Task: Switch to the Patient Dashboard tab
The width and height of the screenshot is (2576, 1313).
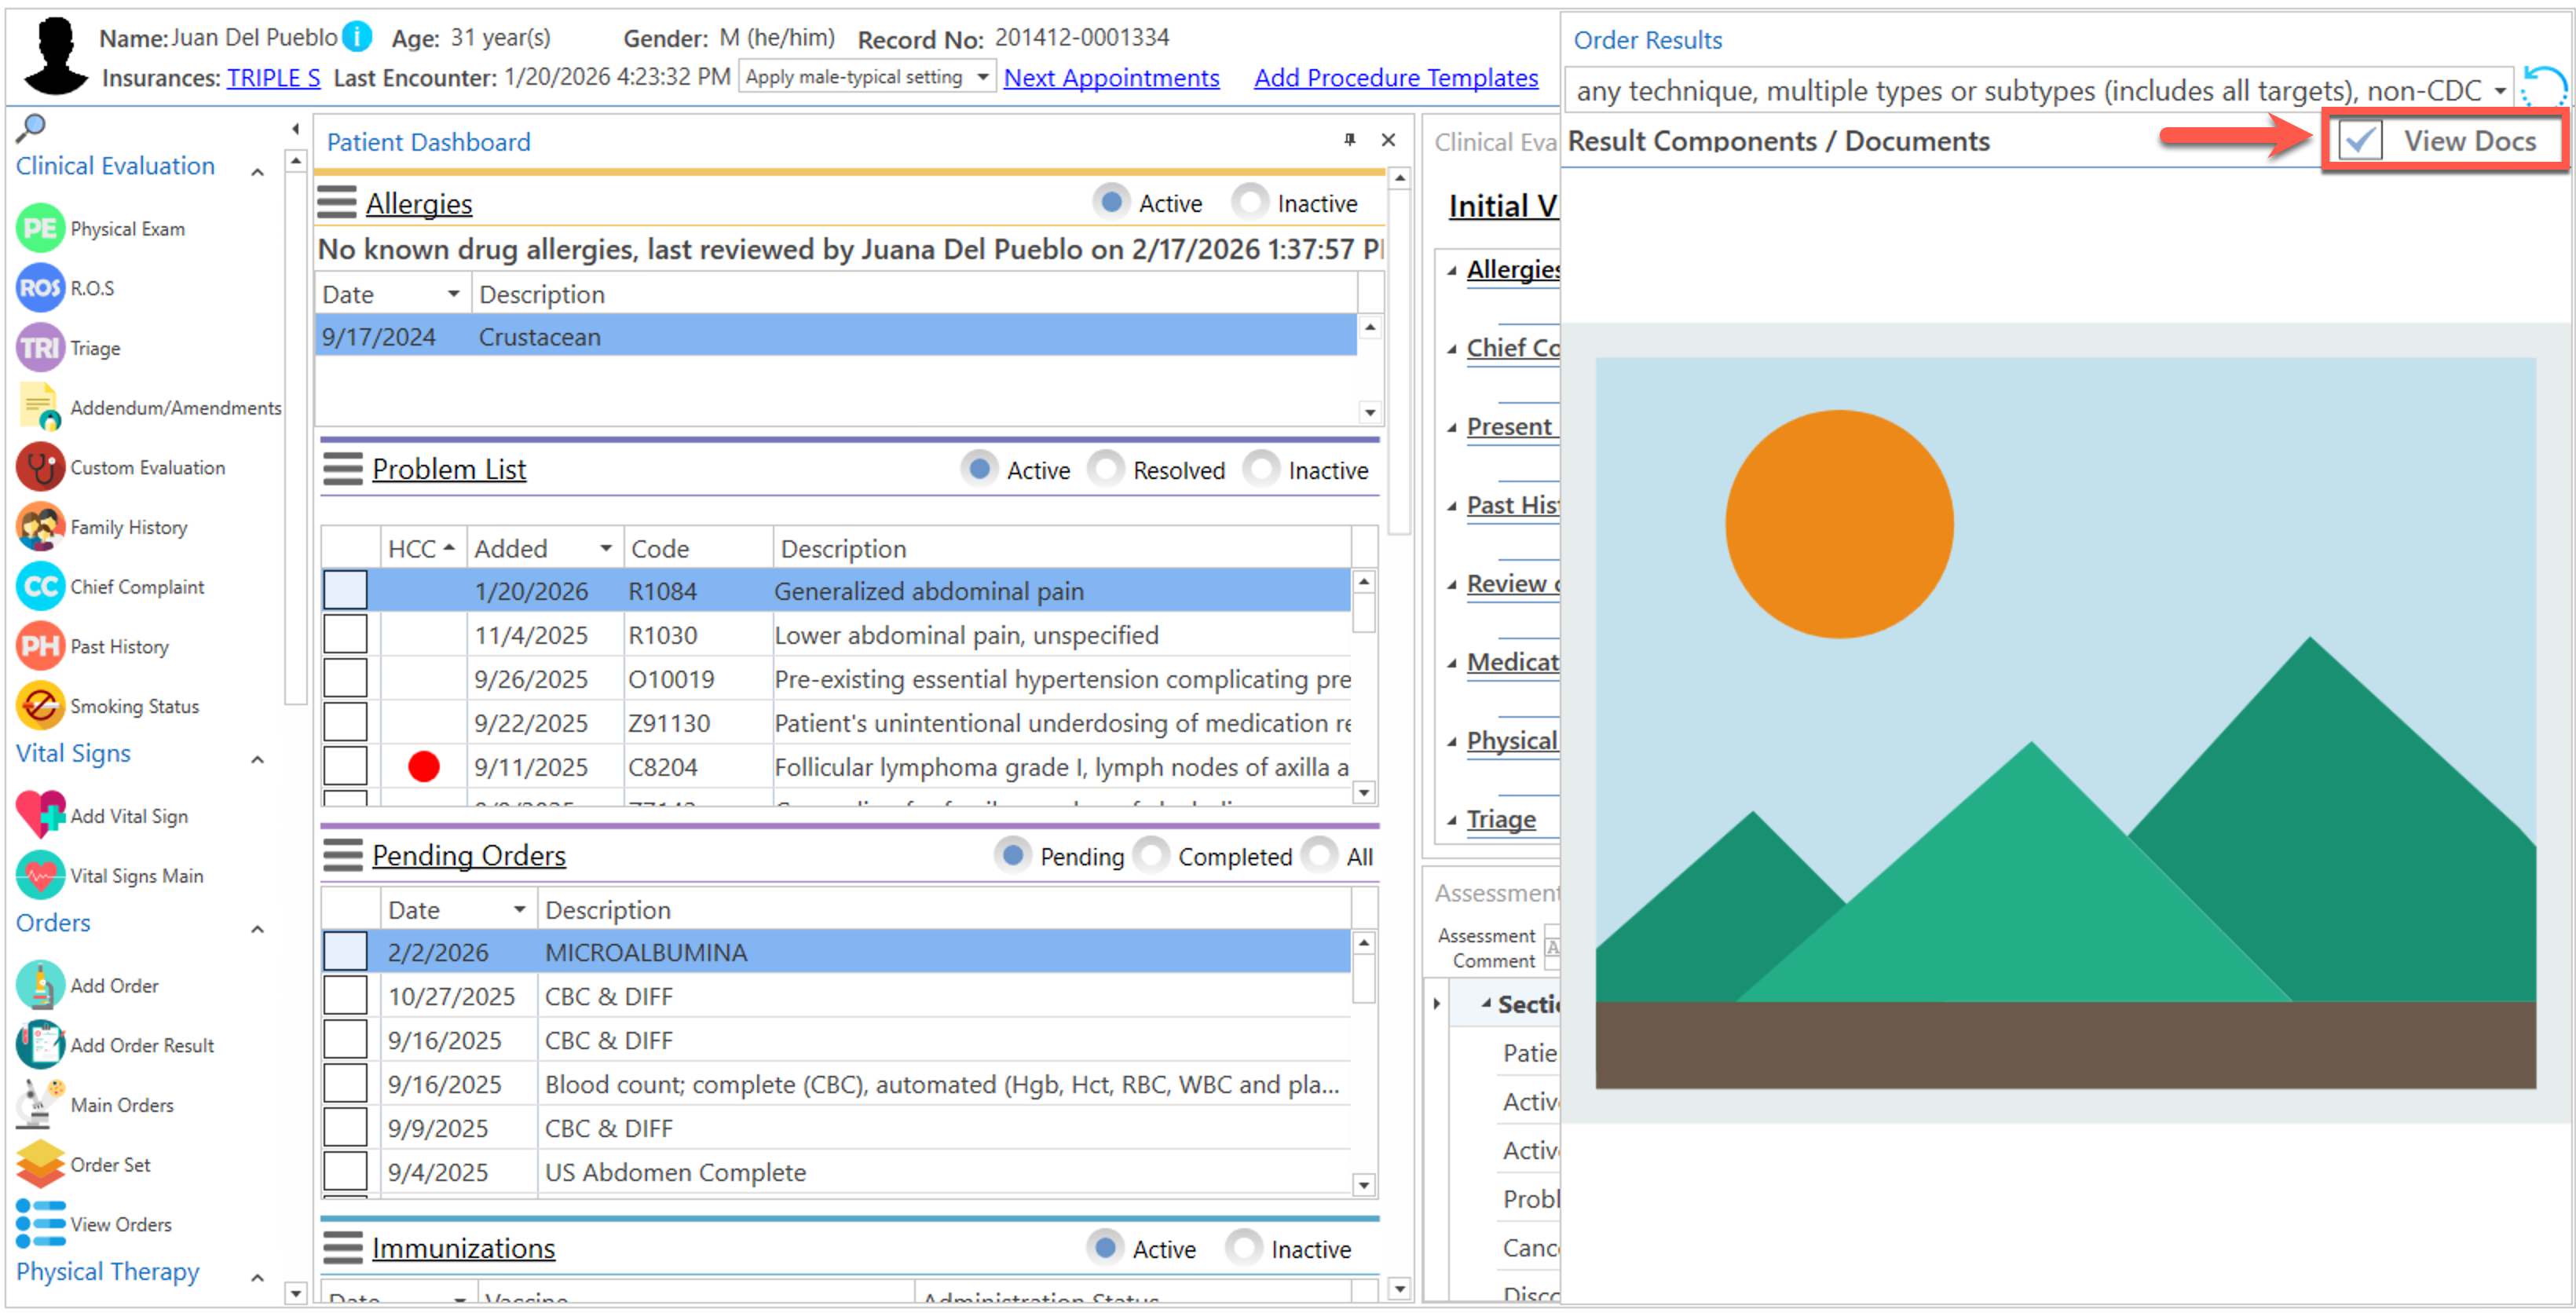Action: [428, 142]
